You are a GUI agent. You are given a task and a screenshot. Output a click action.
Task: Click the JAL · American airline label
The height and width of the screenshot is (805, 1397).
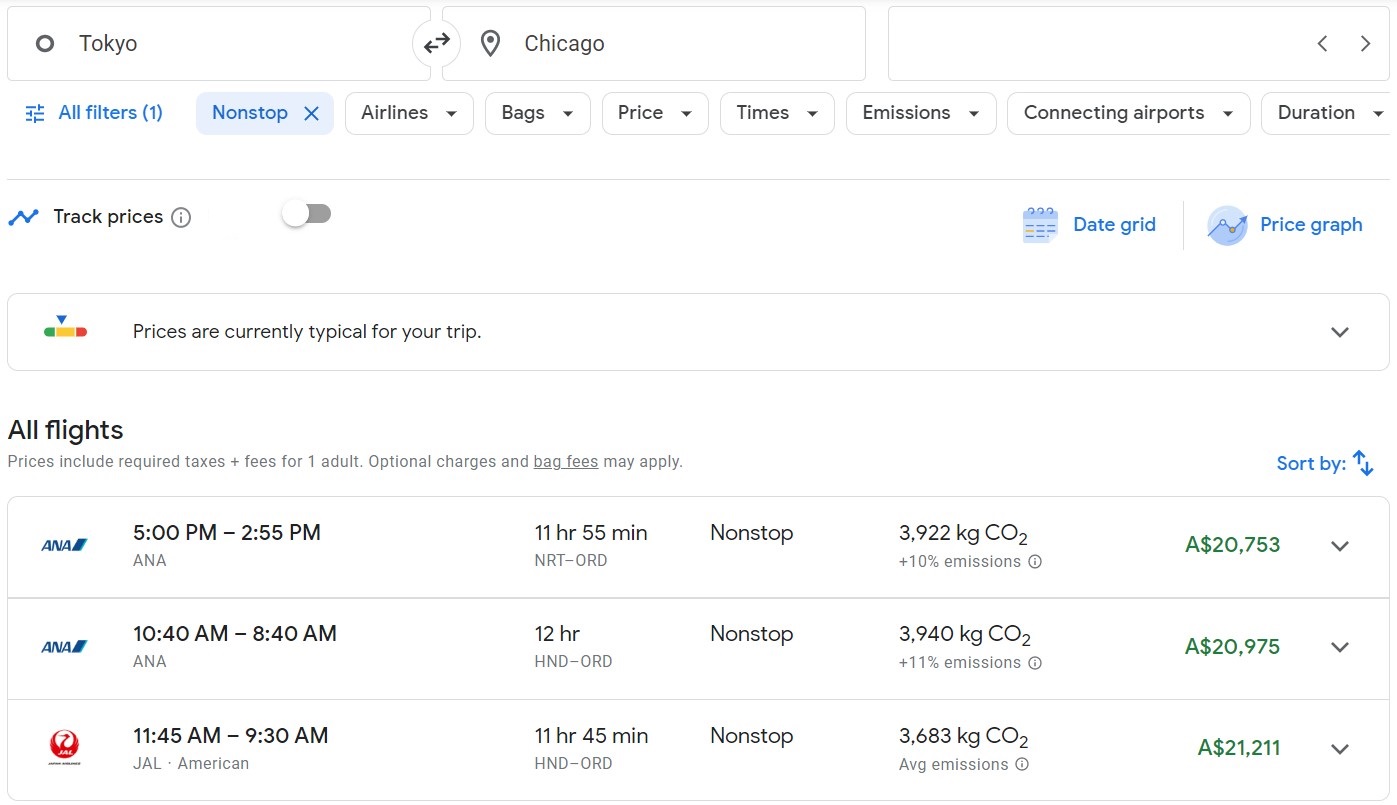coord(191,764)
